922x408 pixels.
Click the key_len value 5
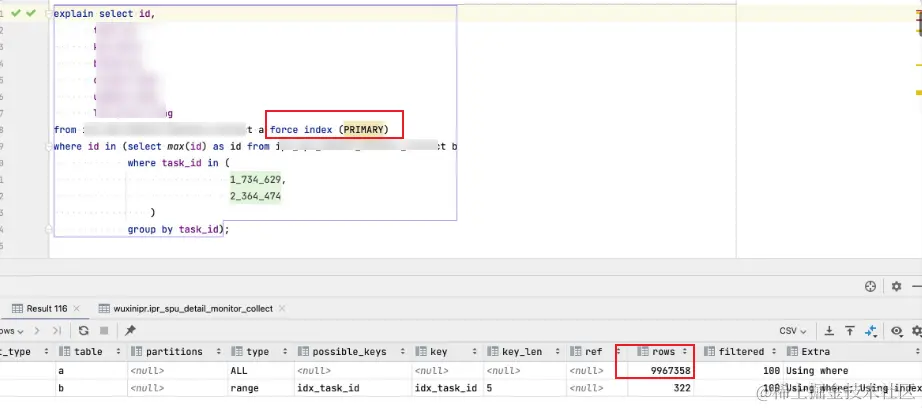coord(488,388)
